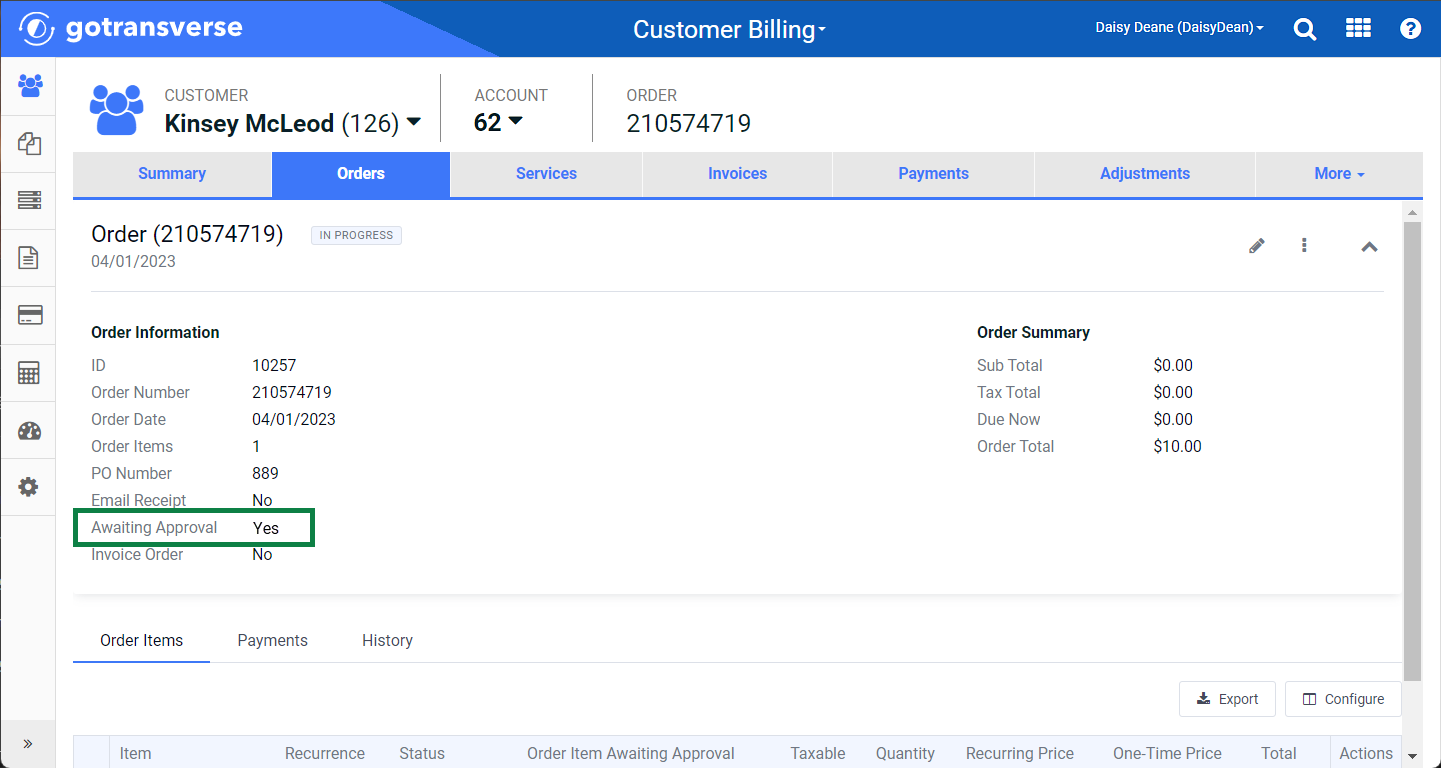This screenshot has width=1441, height=768.
Task: Open the applications grid icon
Action: pyautogui.click(x=1358, y=28)
